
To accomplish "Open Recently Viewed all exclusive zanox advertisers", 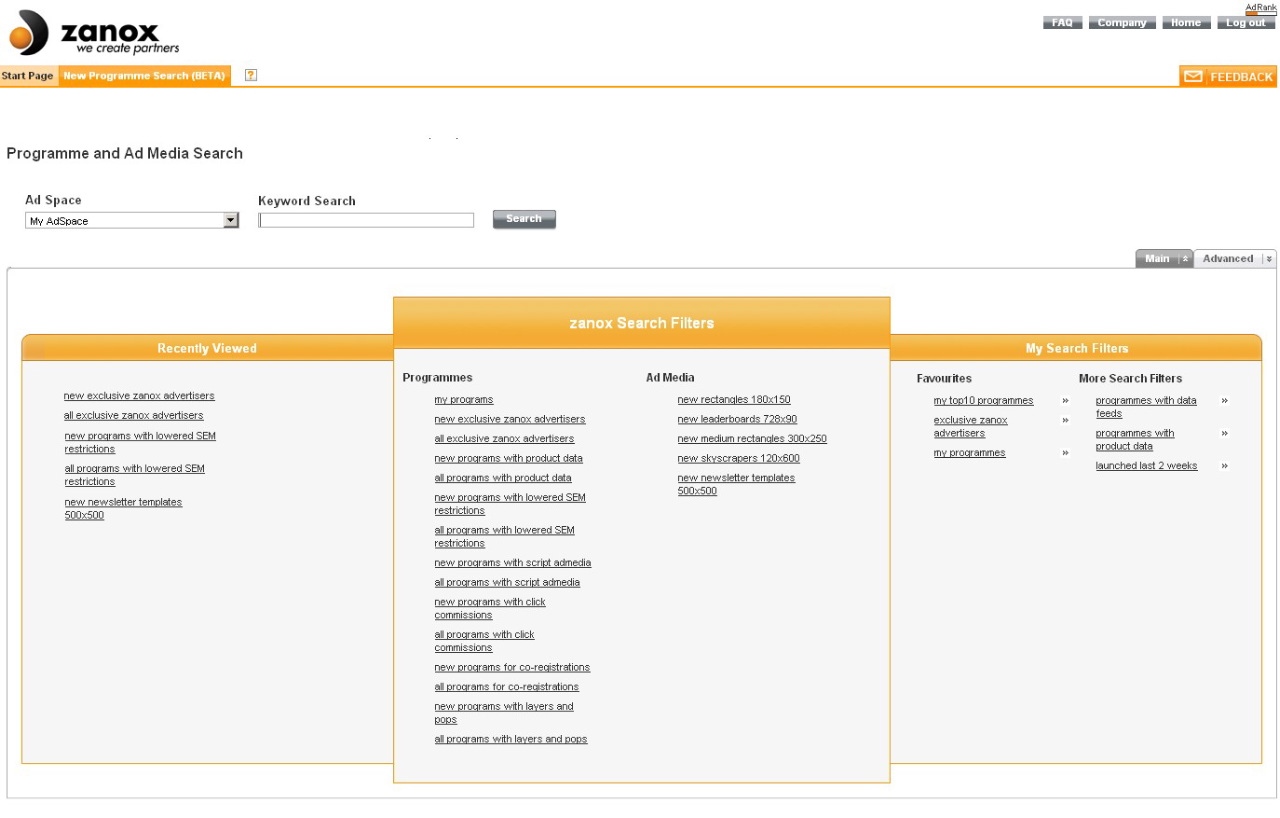I will [133, 416].
